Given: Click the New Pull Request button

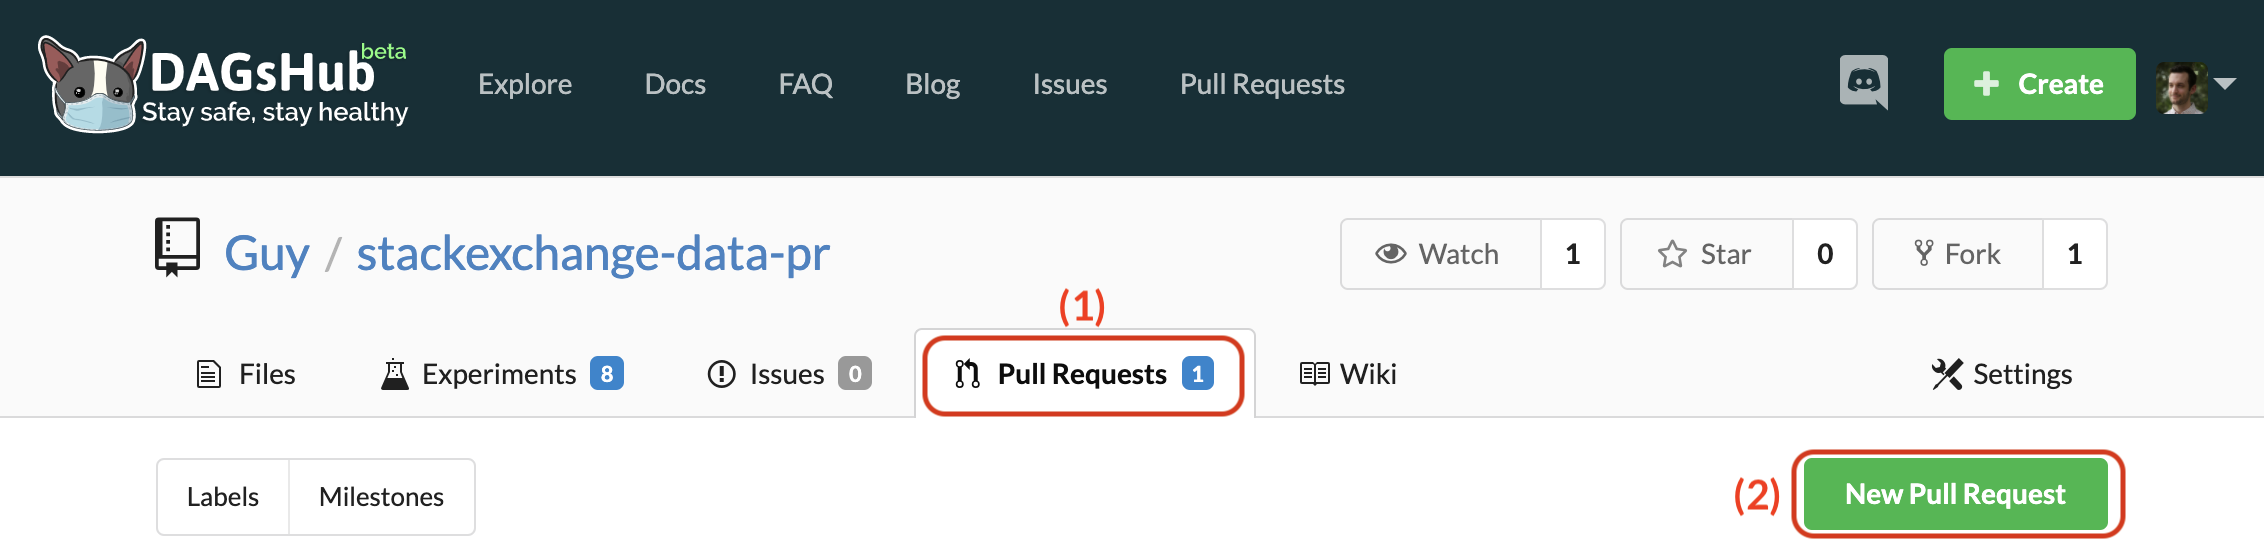Looking at the screenshot, I should click(x=1955, y=494).
